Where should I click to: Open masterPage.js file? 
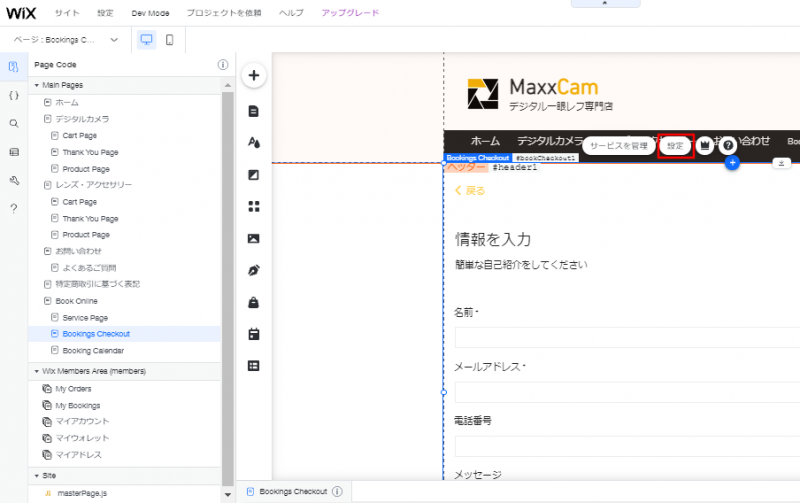[80, 494]
